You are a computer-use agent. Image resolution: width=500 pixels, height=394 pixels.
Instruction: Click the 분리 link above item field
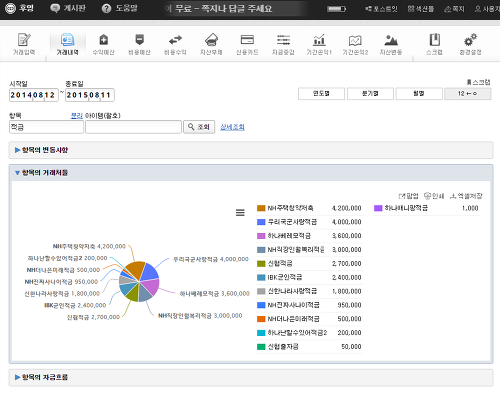click(77, 116)
